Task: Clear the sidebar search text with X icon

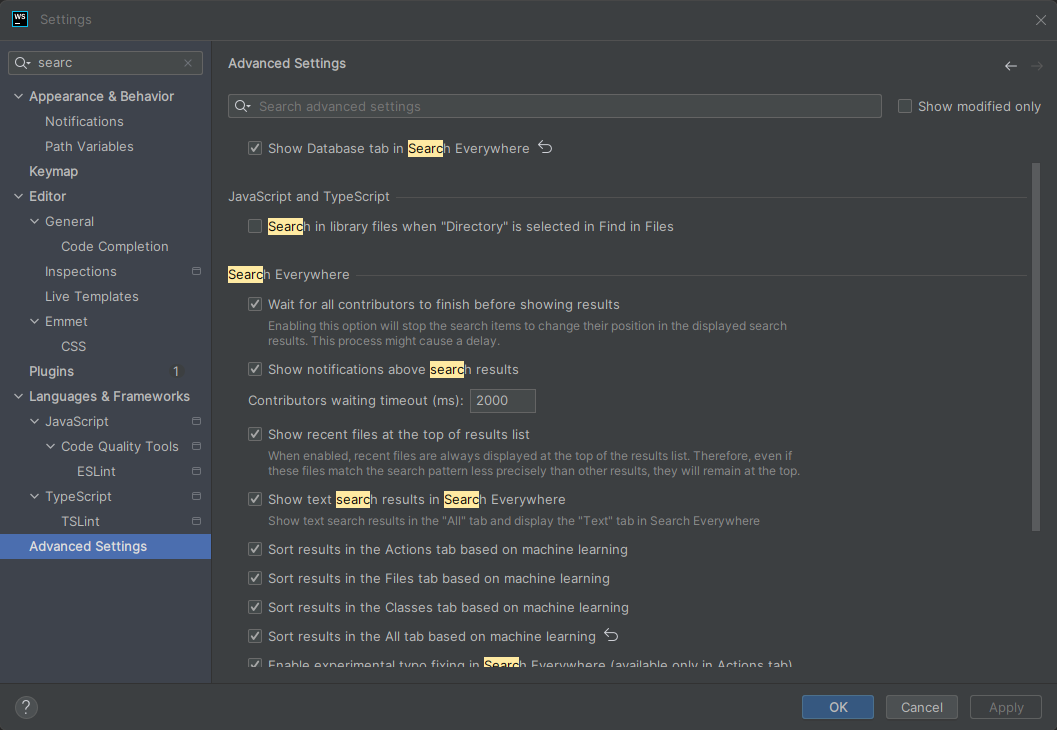Action: click(188, 63)
